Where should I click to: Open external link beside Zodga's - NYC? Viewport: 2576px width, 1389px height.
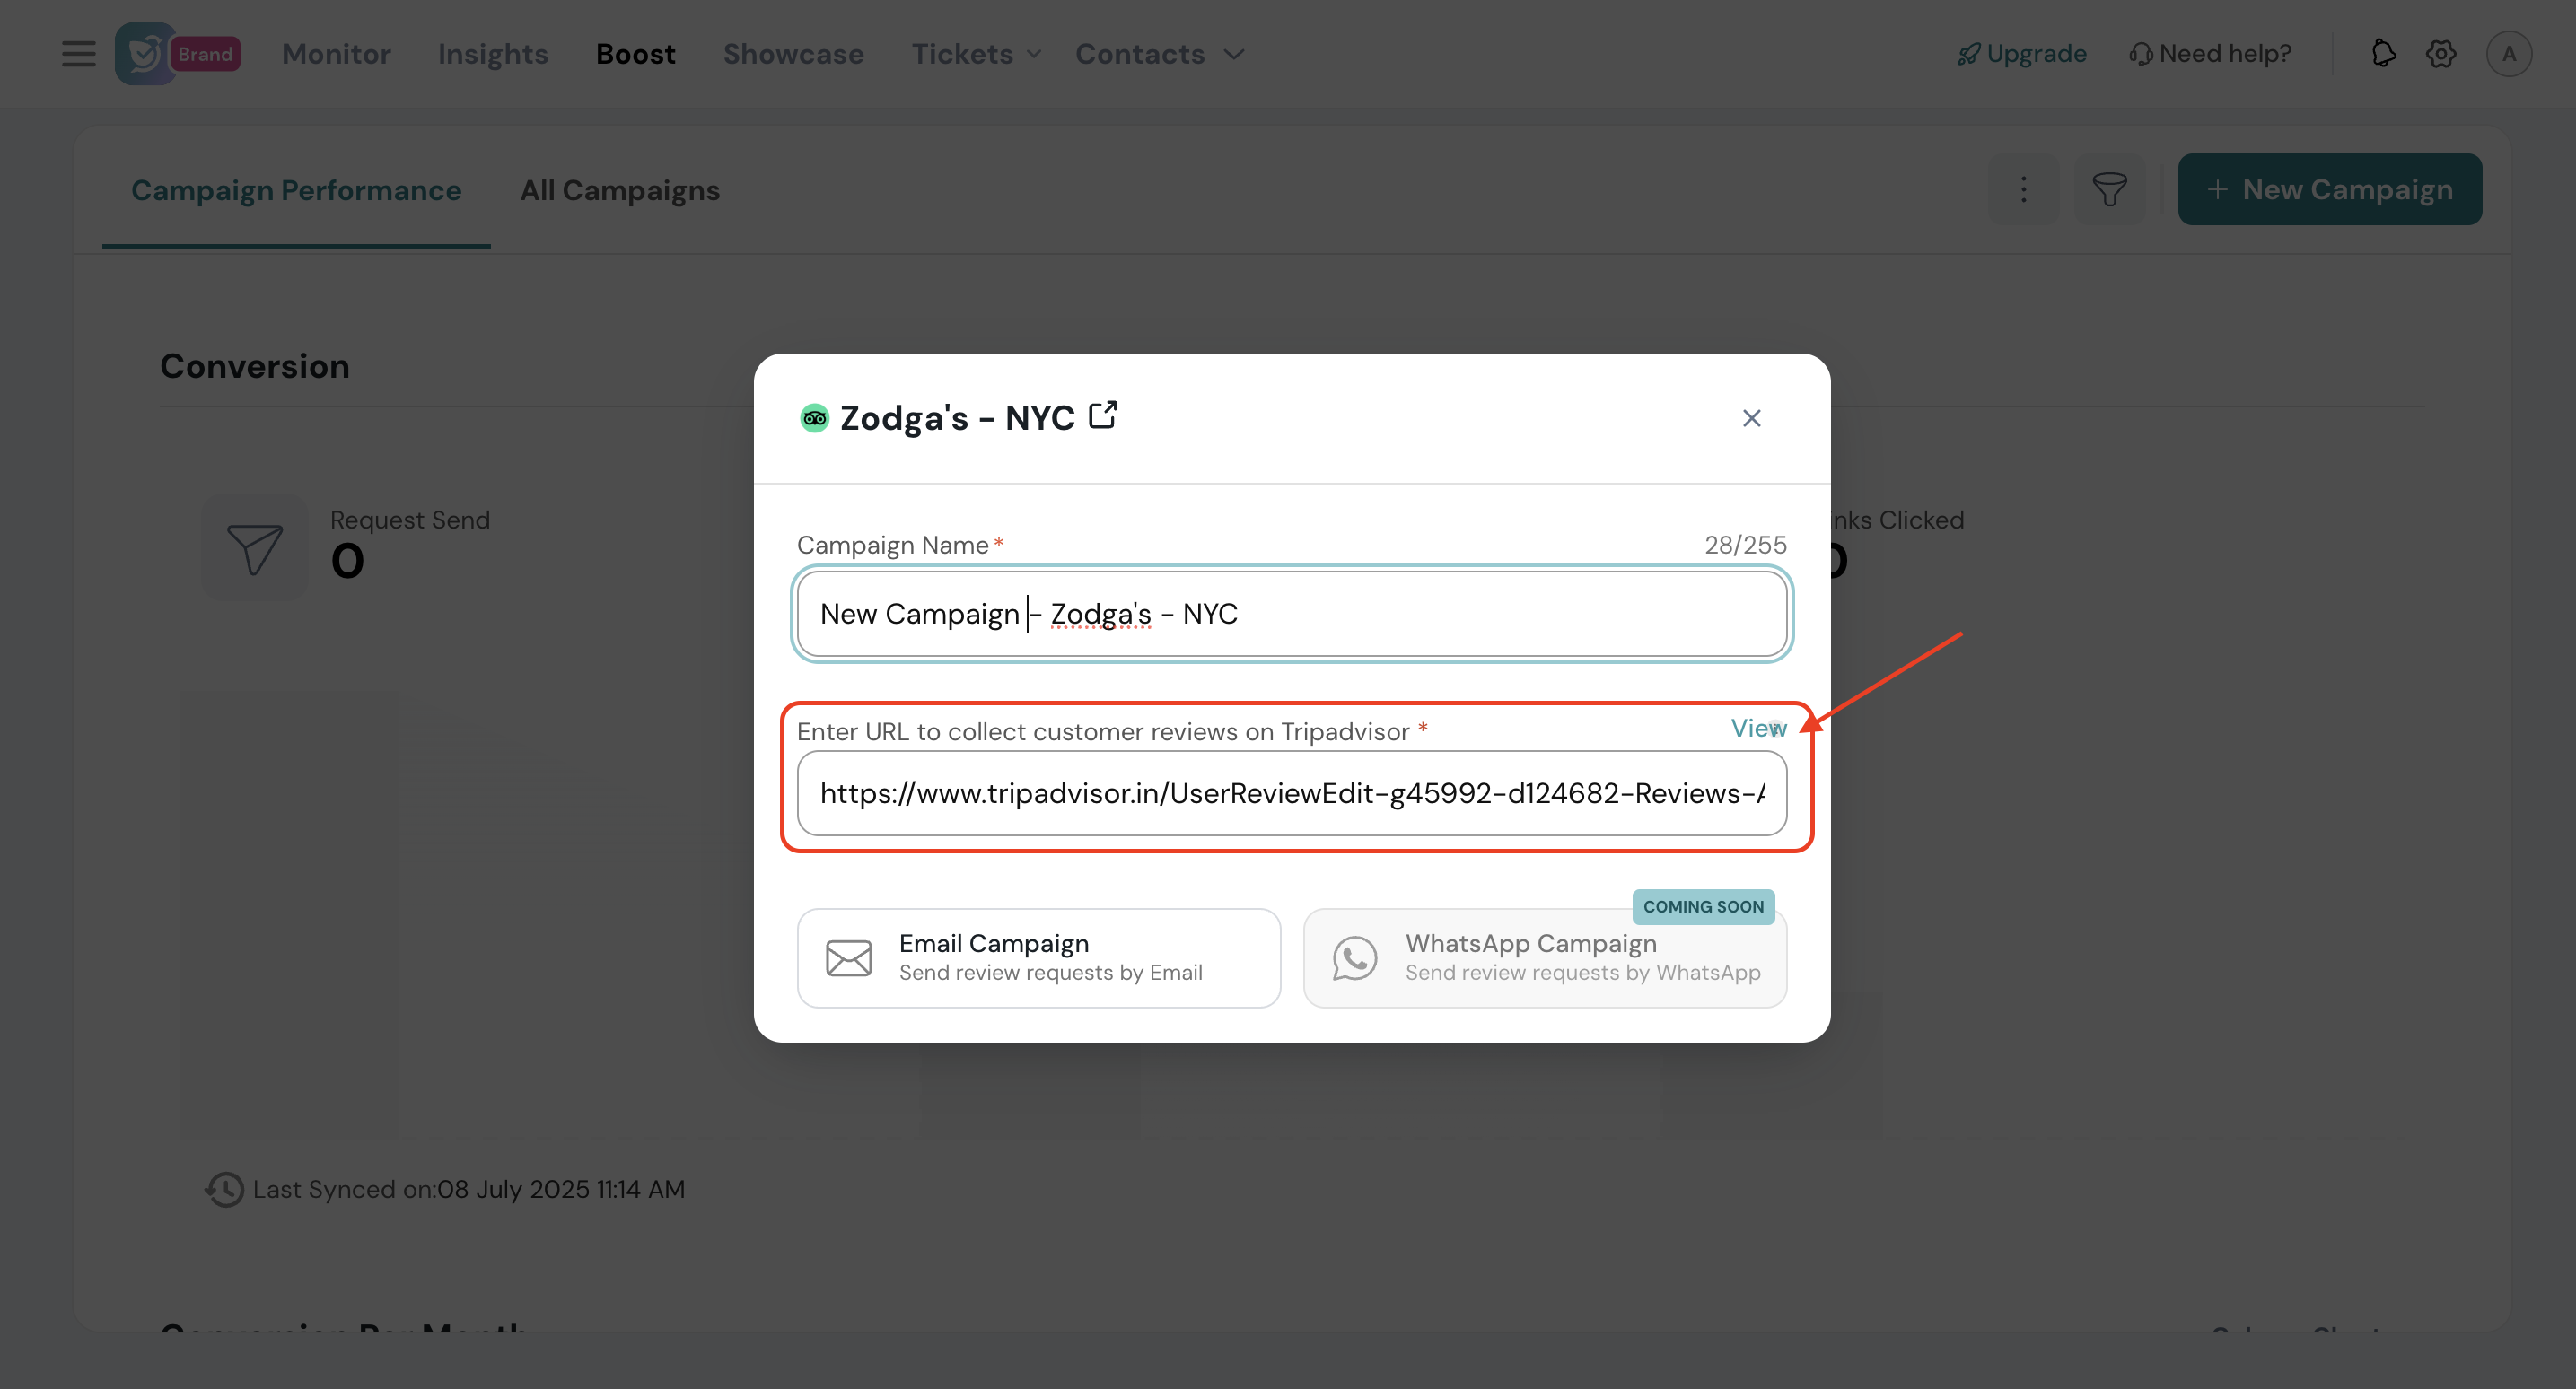tap(1102, 415)
